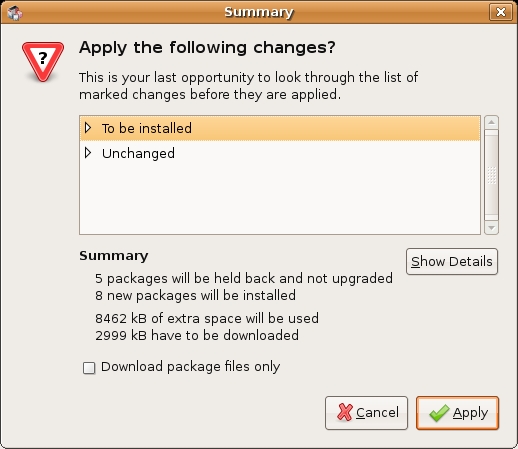
Task: Click the scrollbar up arrow of the changes list
Action: [491, 122]
